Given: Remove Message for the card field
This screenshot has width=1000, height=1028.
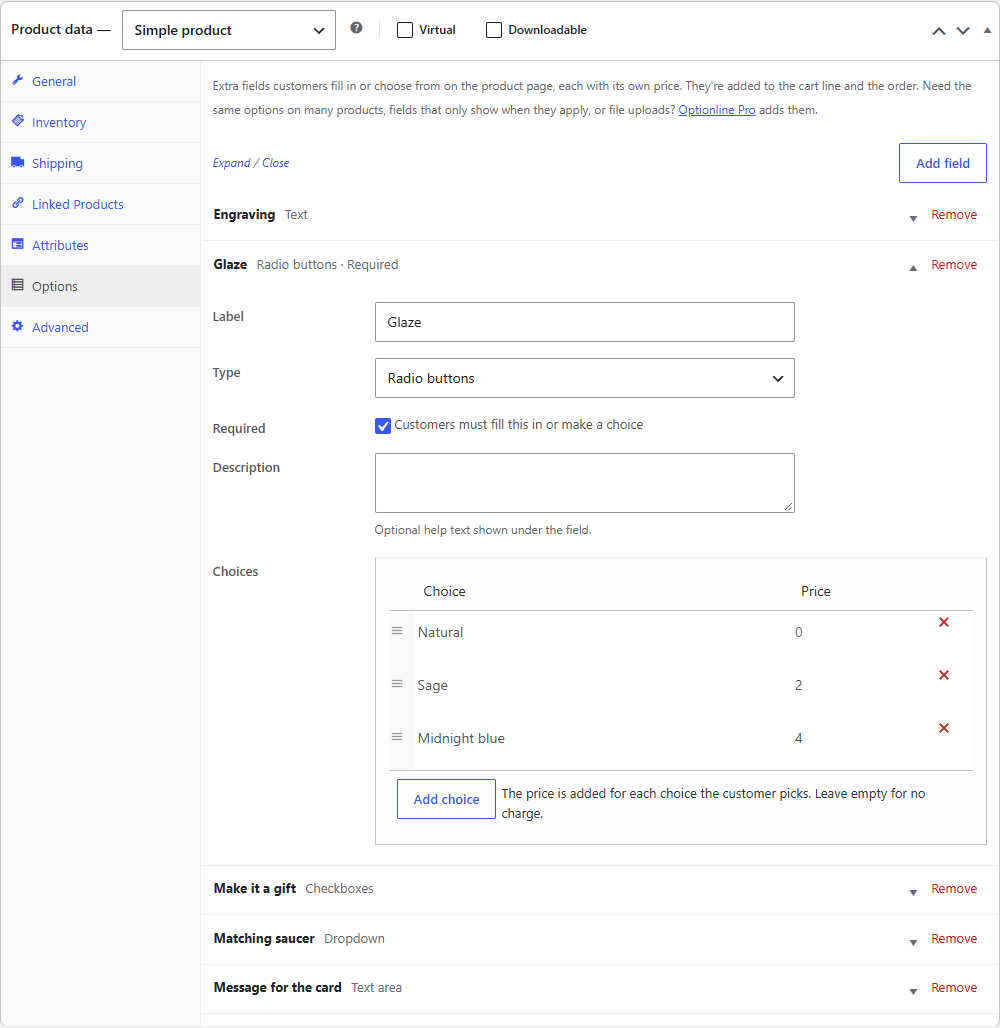Looking at the screenshot, I should click(954, 987).
